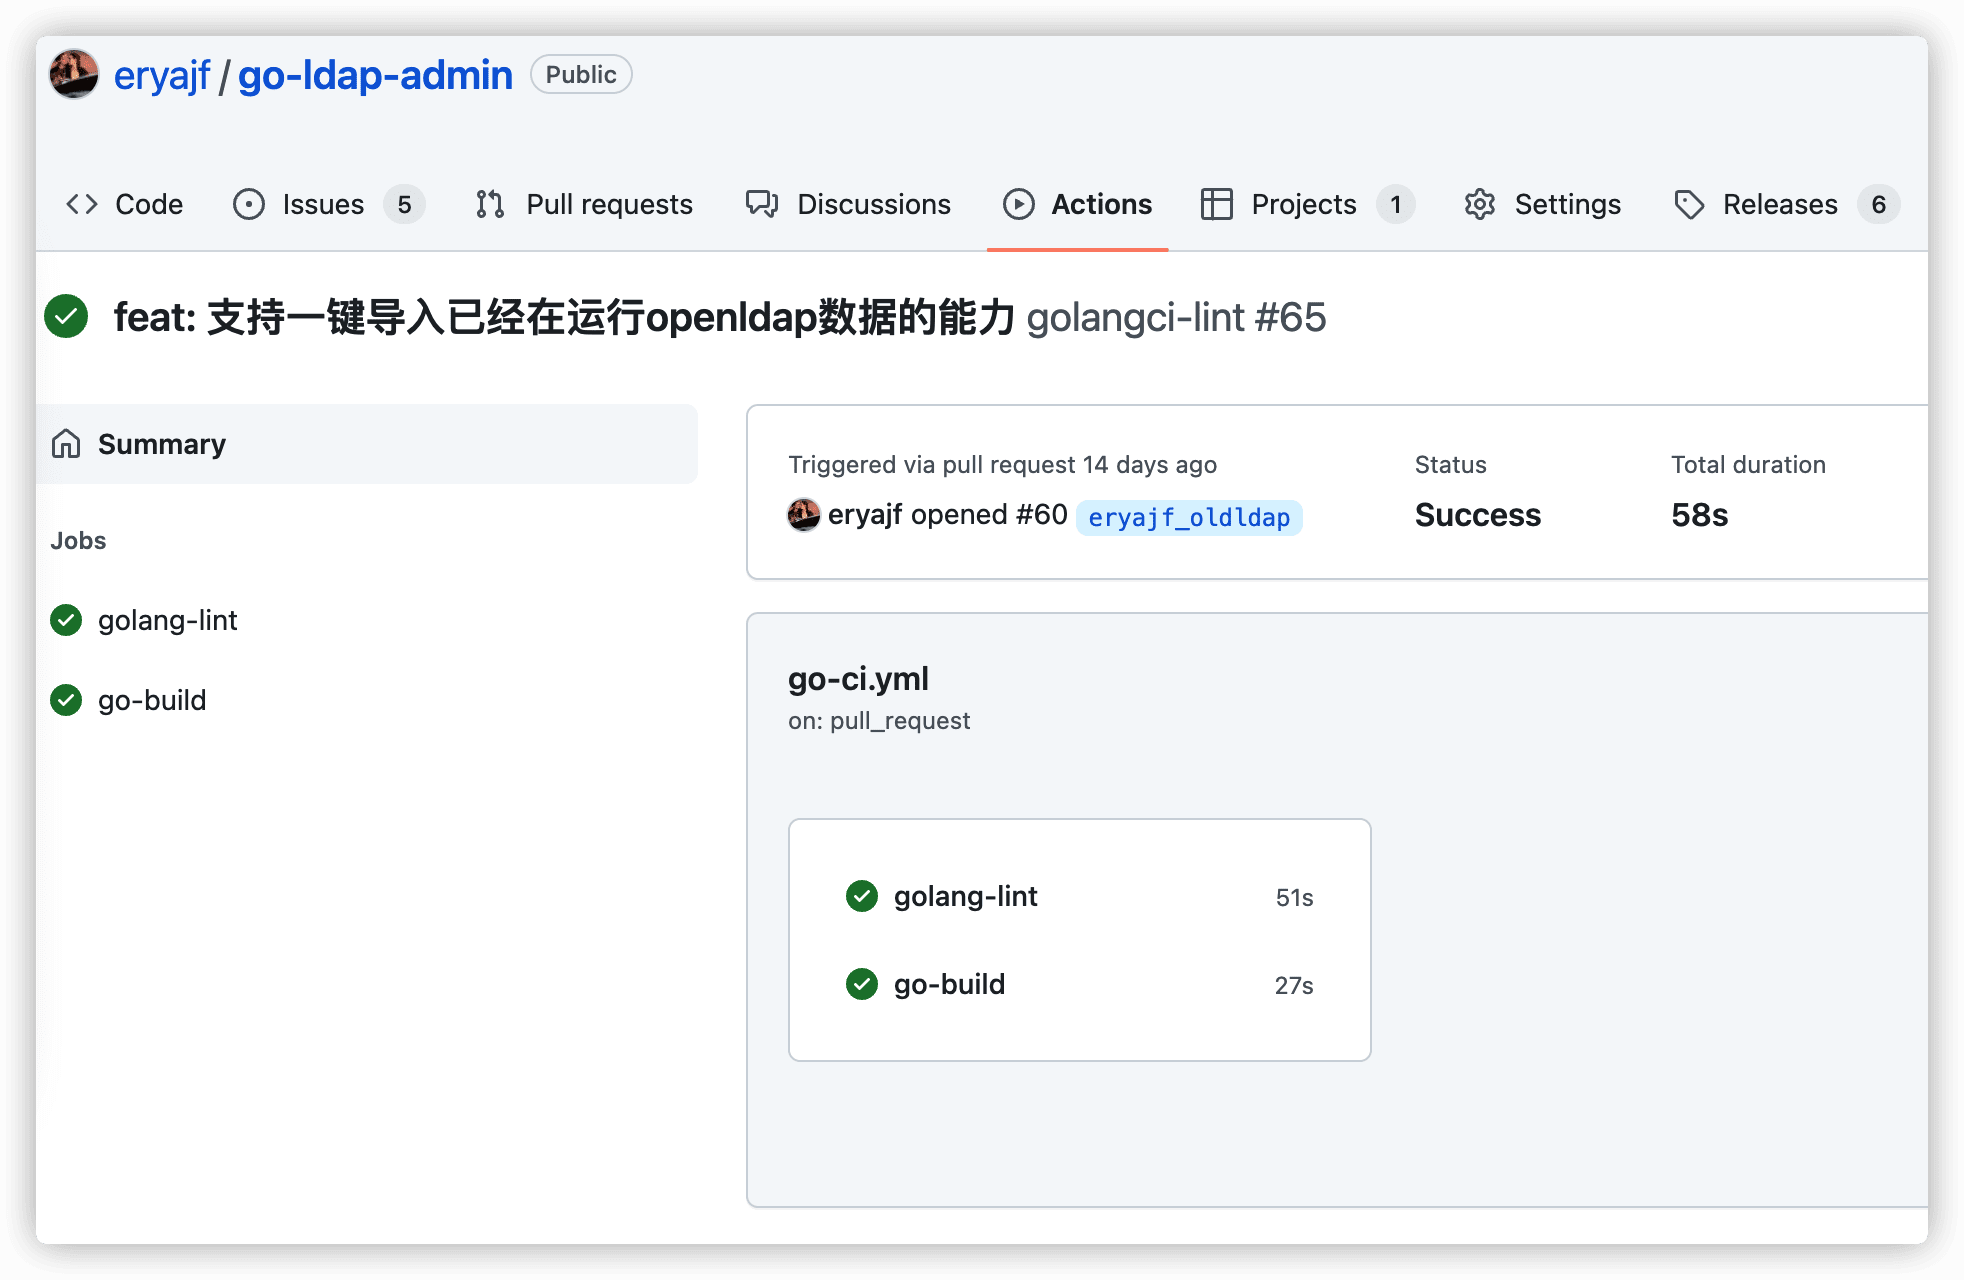The image size is (1964, 1280).
Task: Click the Pull requests branch icon
Action: [x=490, y=204]
